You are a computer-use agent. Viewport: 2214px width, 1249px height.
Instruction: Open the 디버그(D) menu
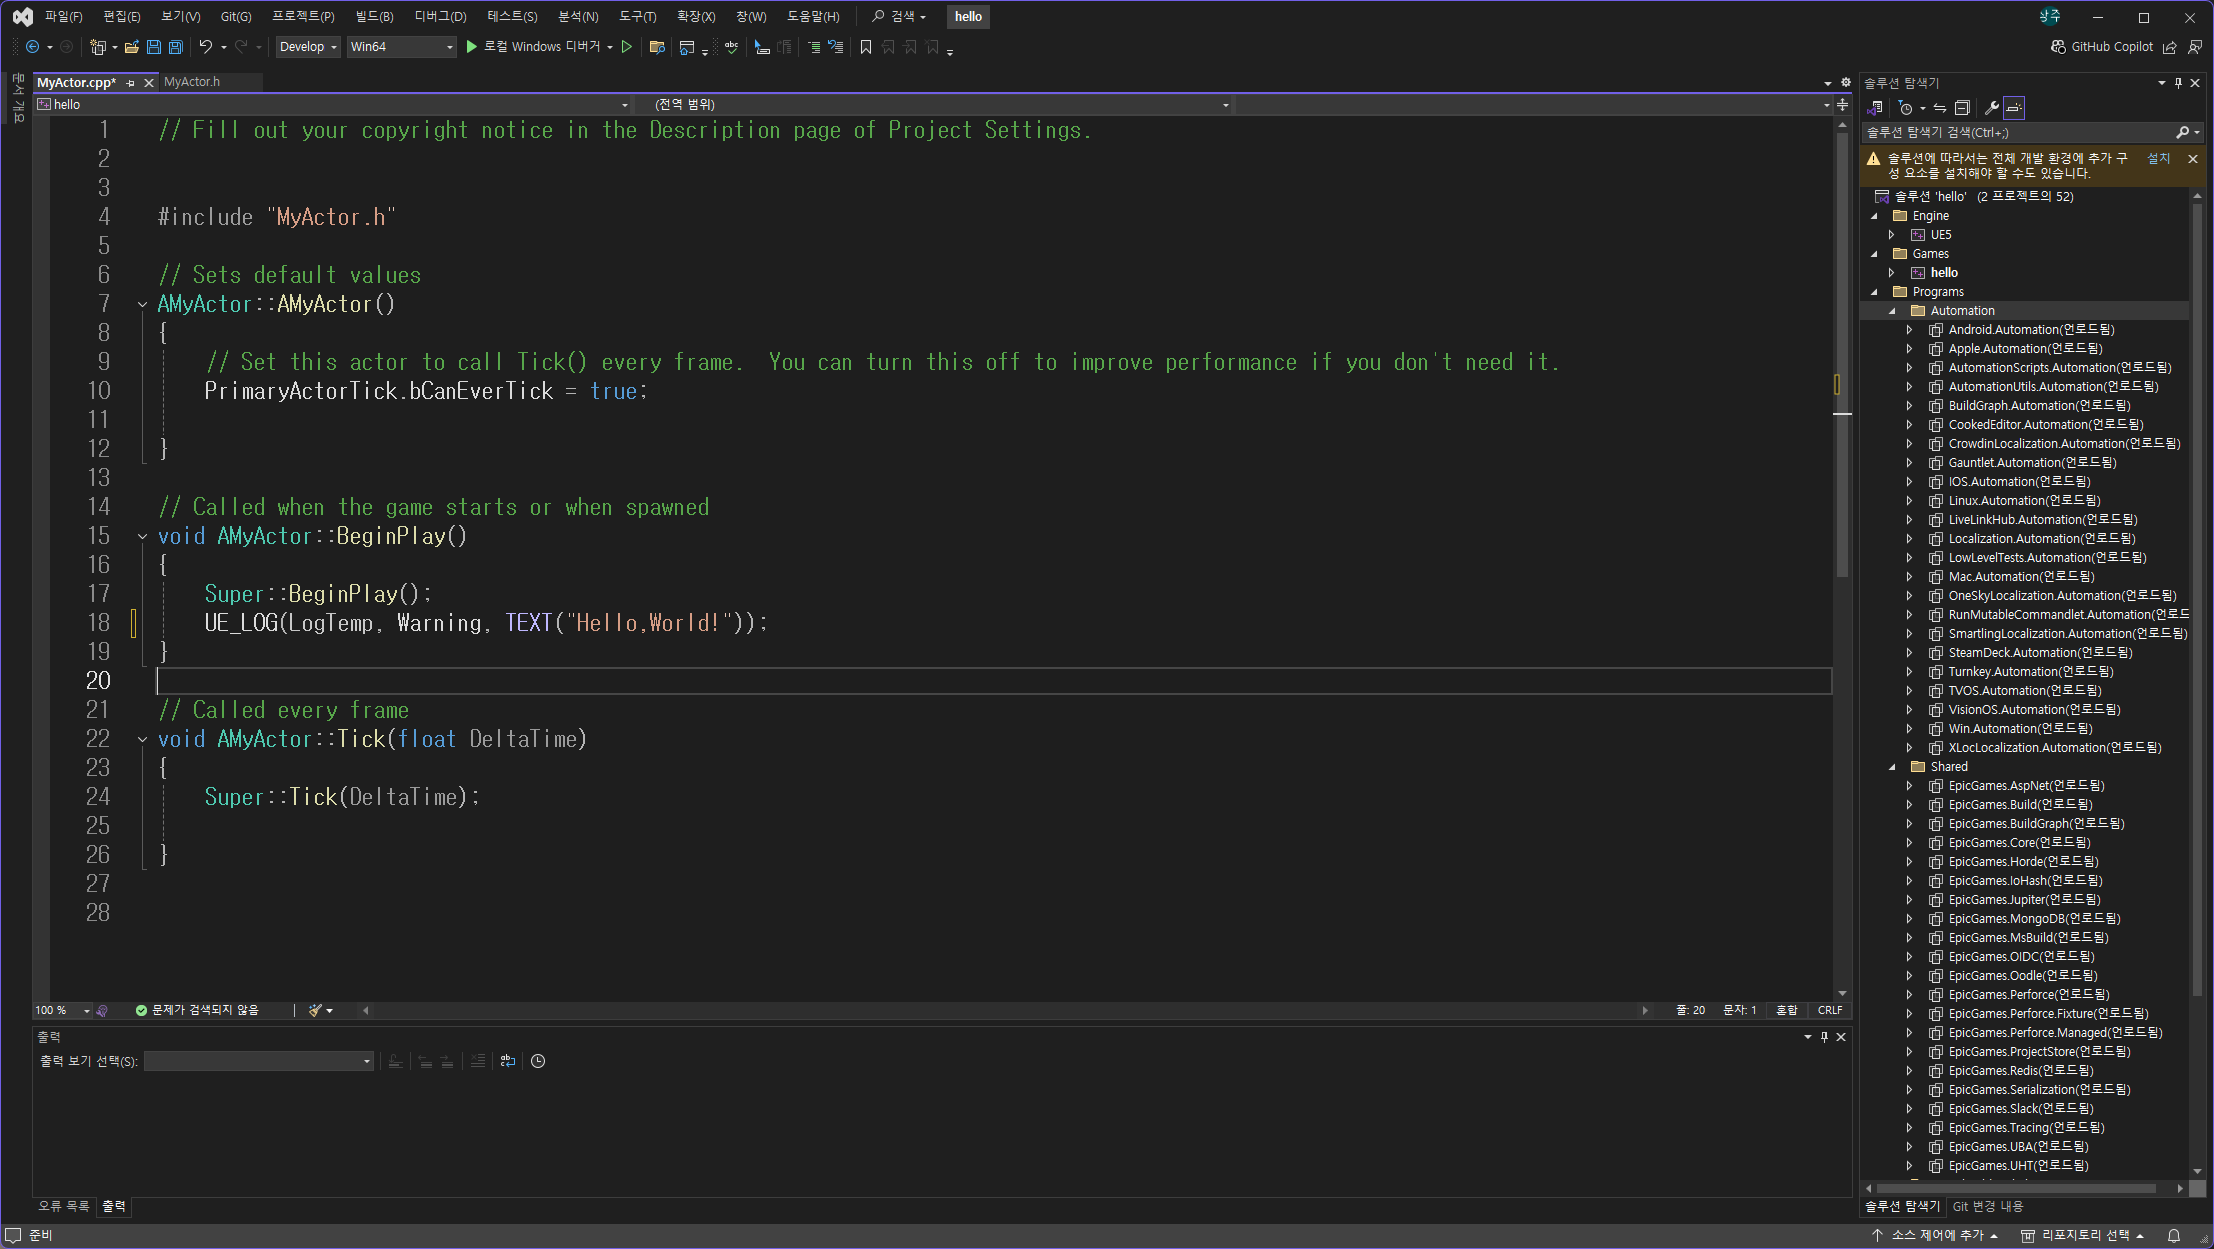440,16
